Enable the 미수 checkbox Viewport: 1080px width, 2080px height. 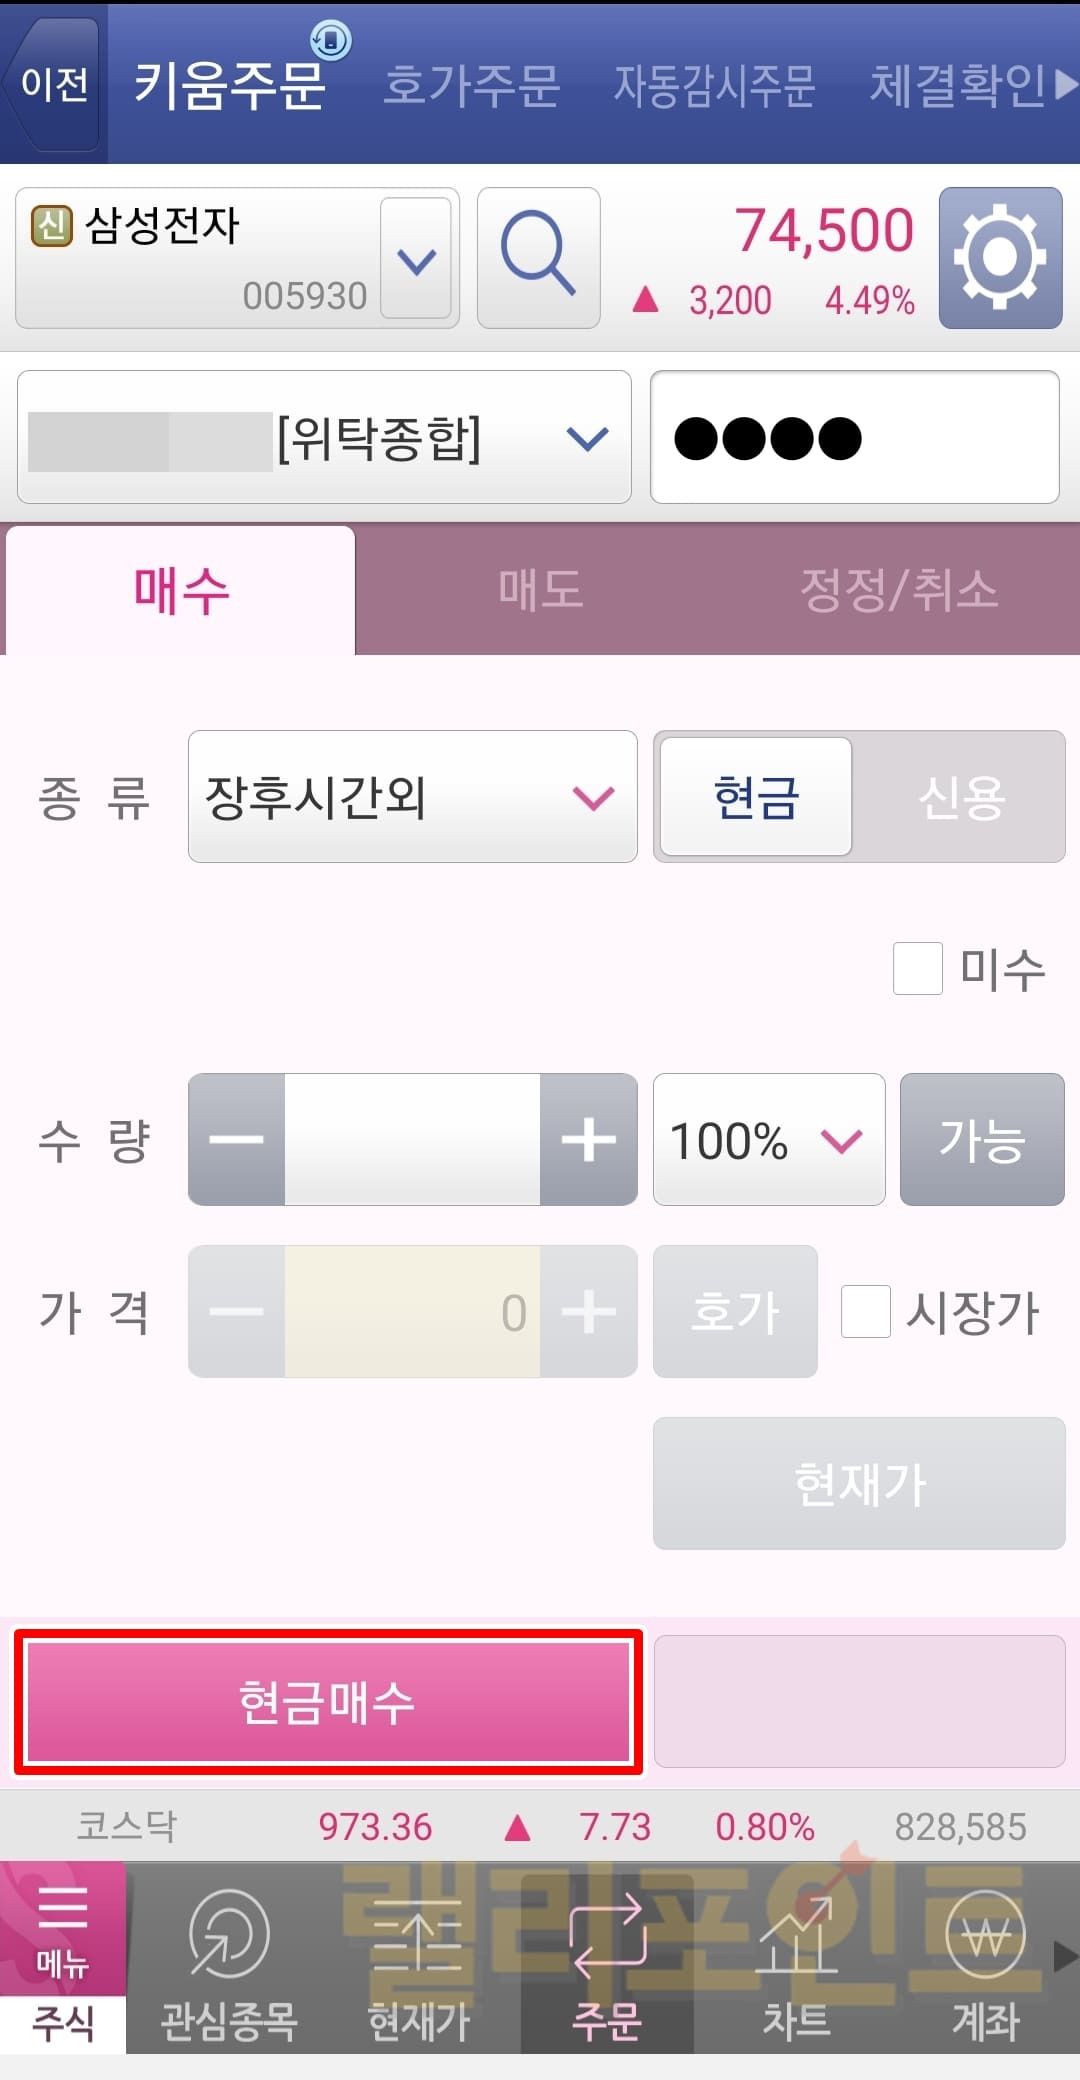[x=918, y=968]
